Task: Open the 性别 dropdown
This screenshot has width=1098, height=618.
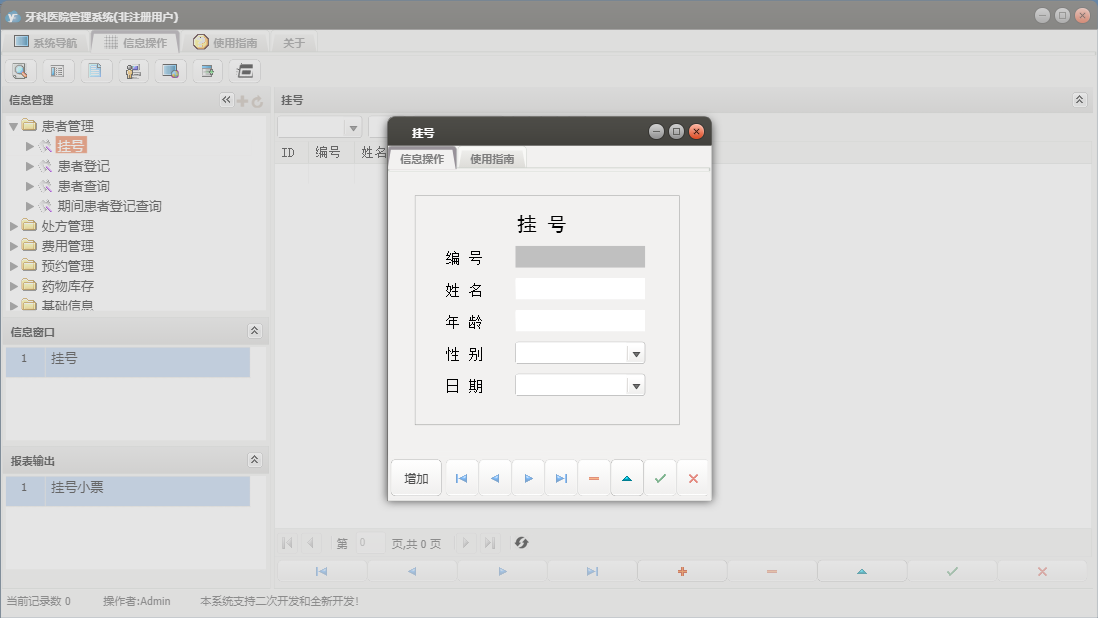Action: pos(635,353)
